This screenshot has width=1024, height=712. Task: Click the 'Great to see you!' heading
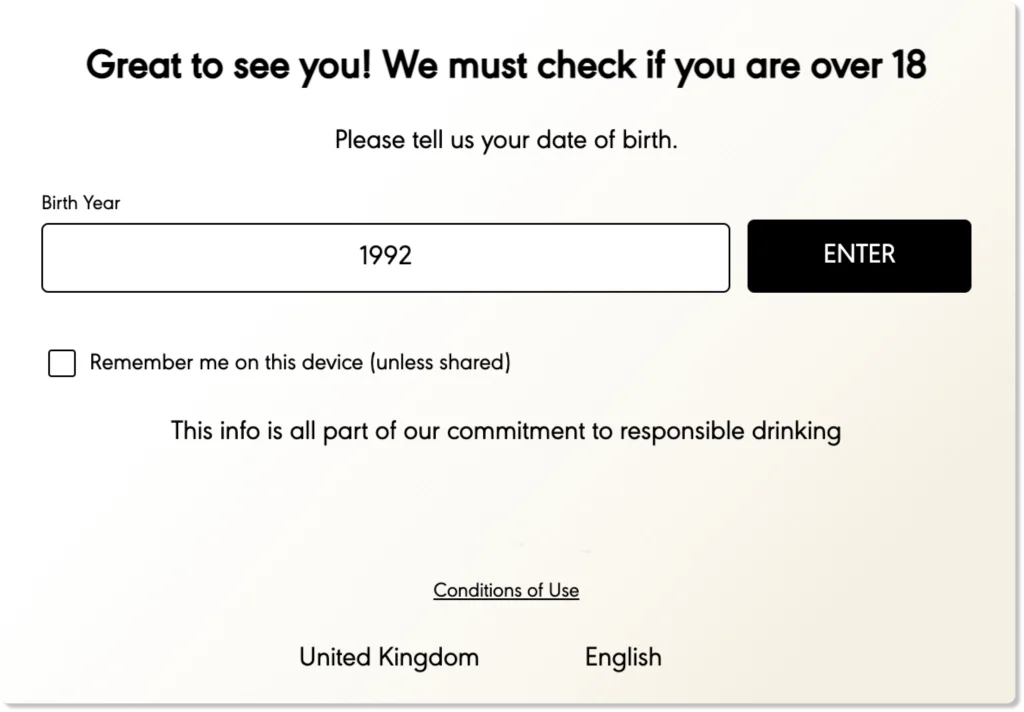pos(230,66)
